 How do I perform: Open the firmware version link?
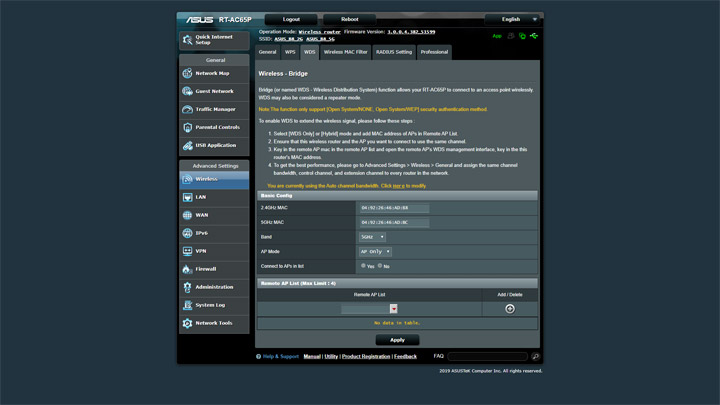[x=411, y=32]
